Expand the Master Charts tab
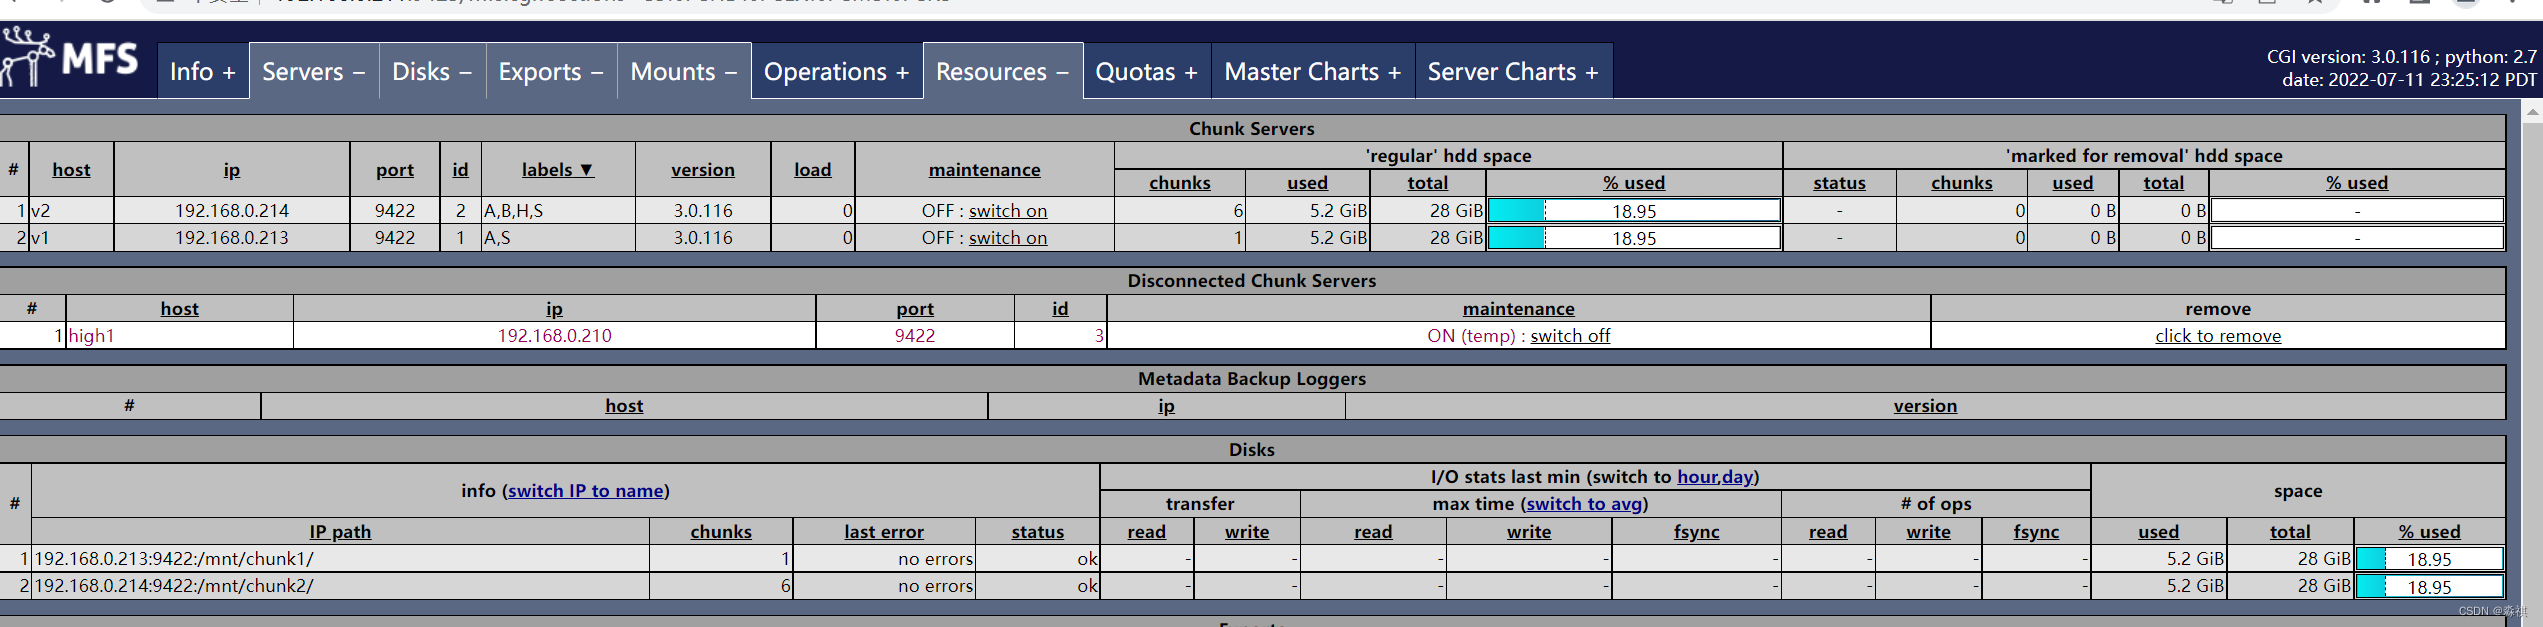This screenshot has height=627, width=2543. [1313, 72]
